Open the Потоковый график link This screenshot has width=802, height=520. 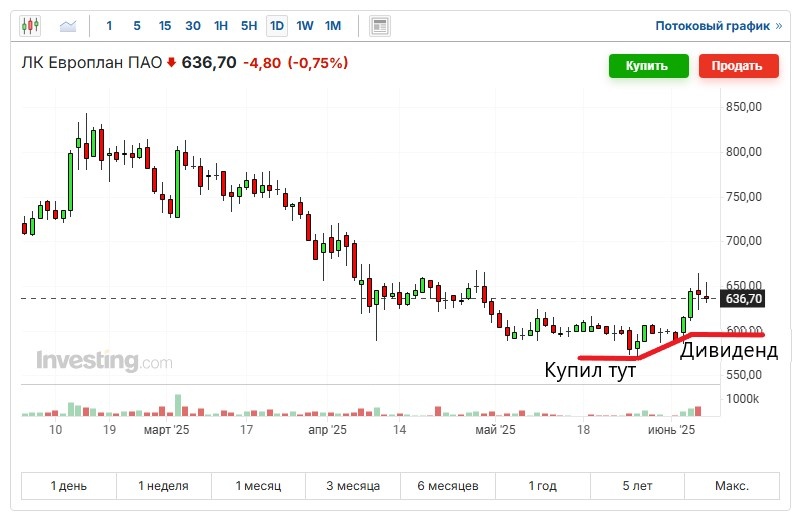[718, 26]
